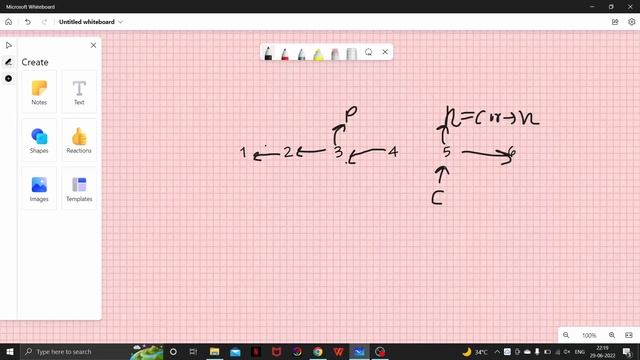This screenshot has width=640, height=360.
Task: Open the Mail app in taskbar
Action: [235, 351]
